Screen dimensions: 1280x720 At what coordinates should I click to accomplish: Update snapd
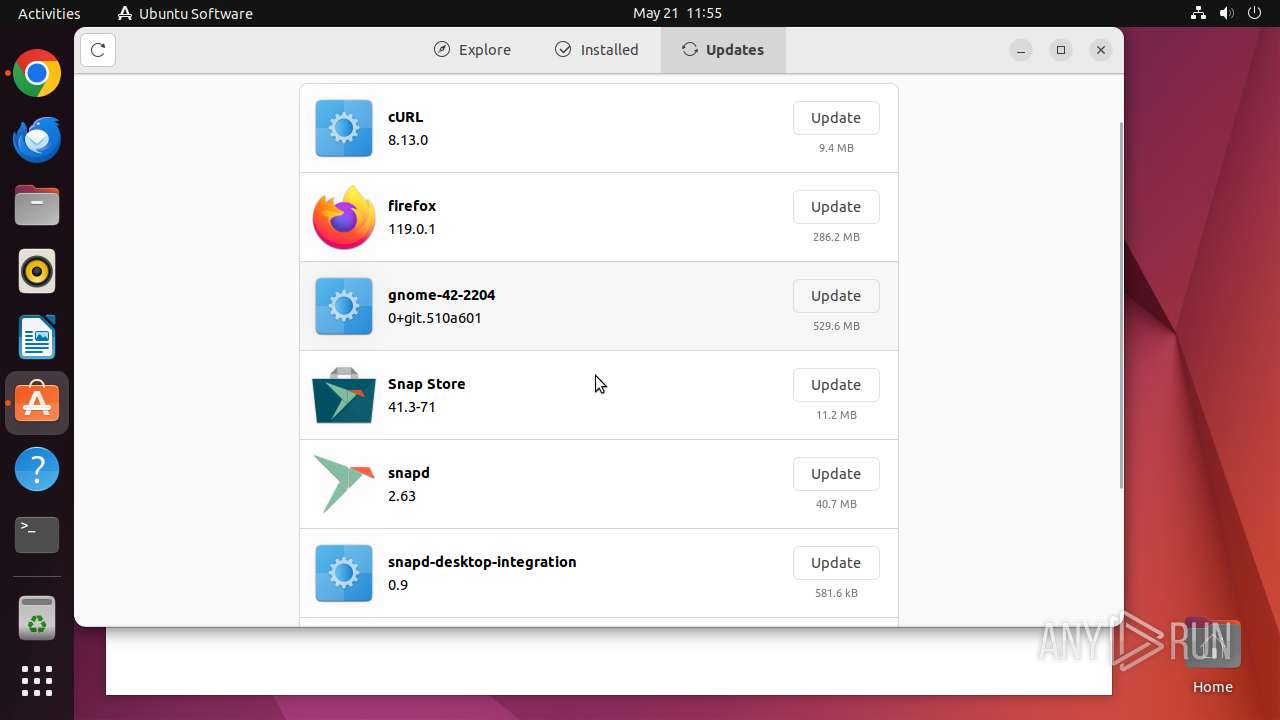836,474
